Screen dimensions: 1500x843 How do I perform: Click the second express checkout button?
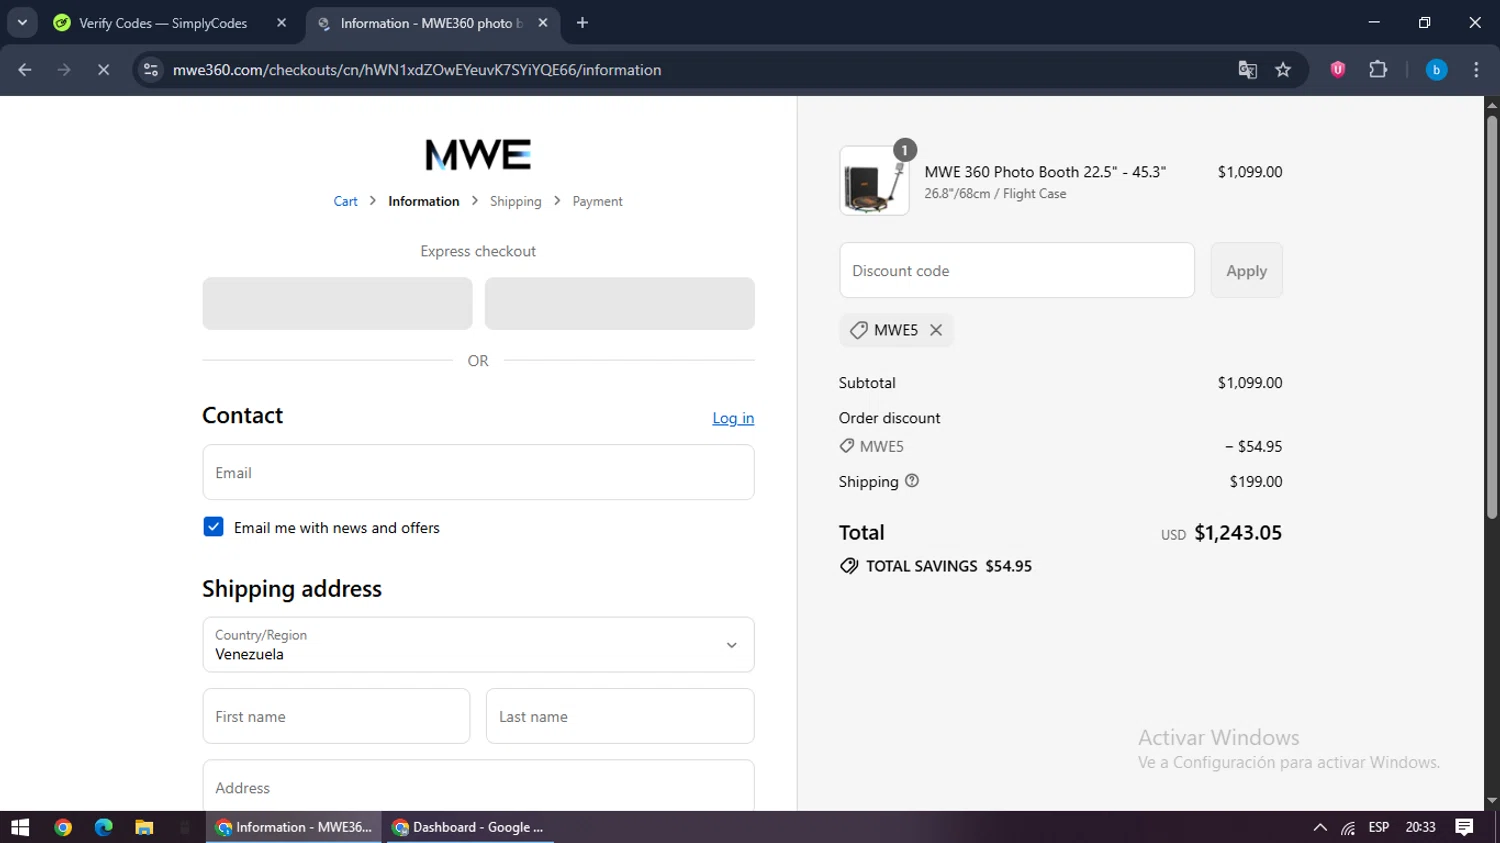tap(620, 303)
